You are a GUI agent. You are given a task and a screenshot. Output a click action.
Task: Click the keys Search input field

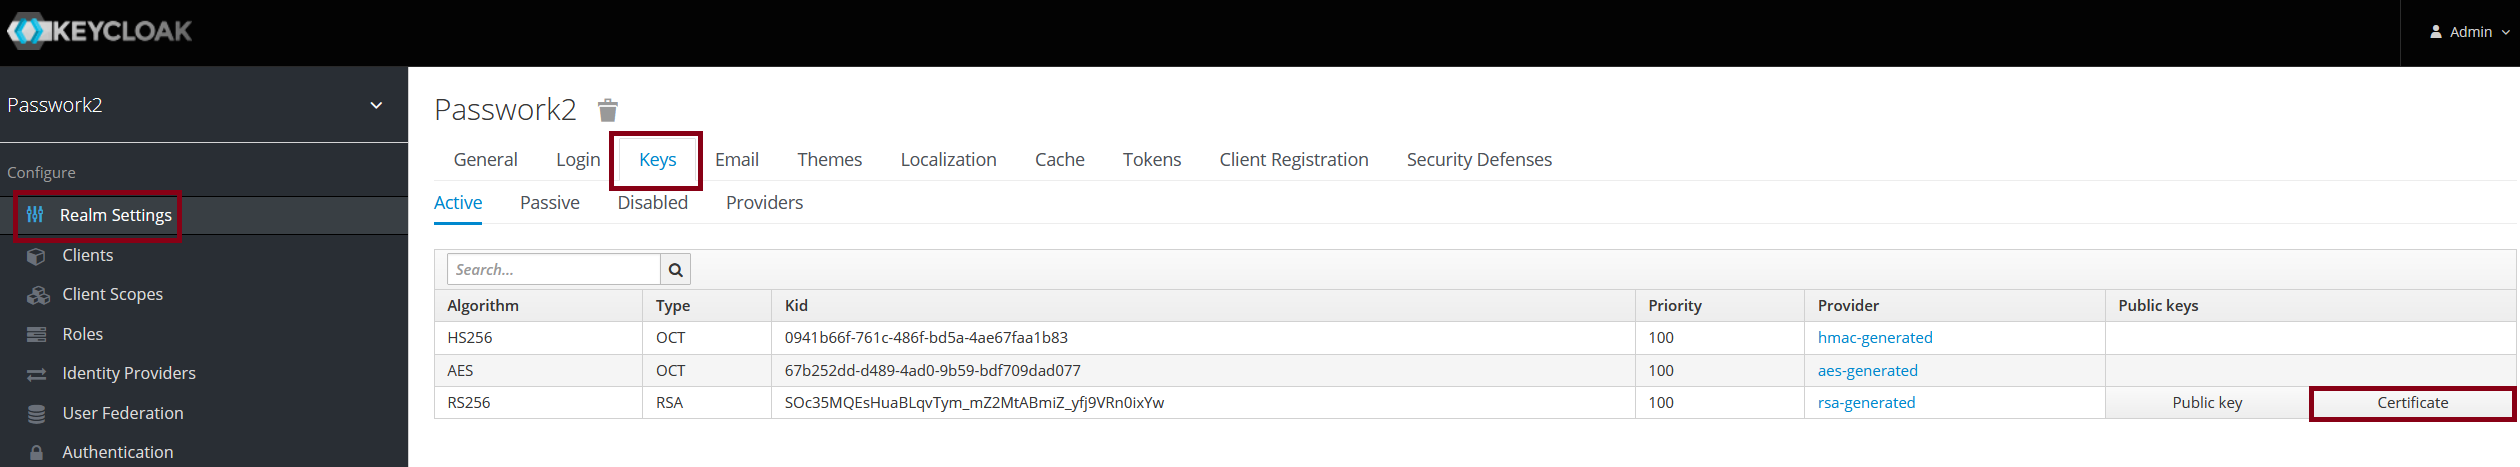pos(553,270)
